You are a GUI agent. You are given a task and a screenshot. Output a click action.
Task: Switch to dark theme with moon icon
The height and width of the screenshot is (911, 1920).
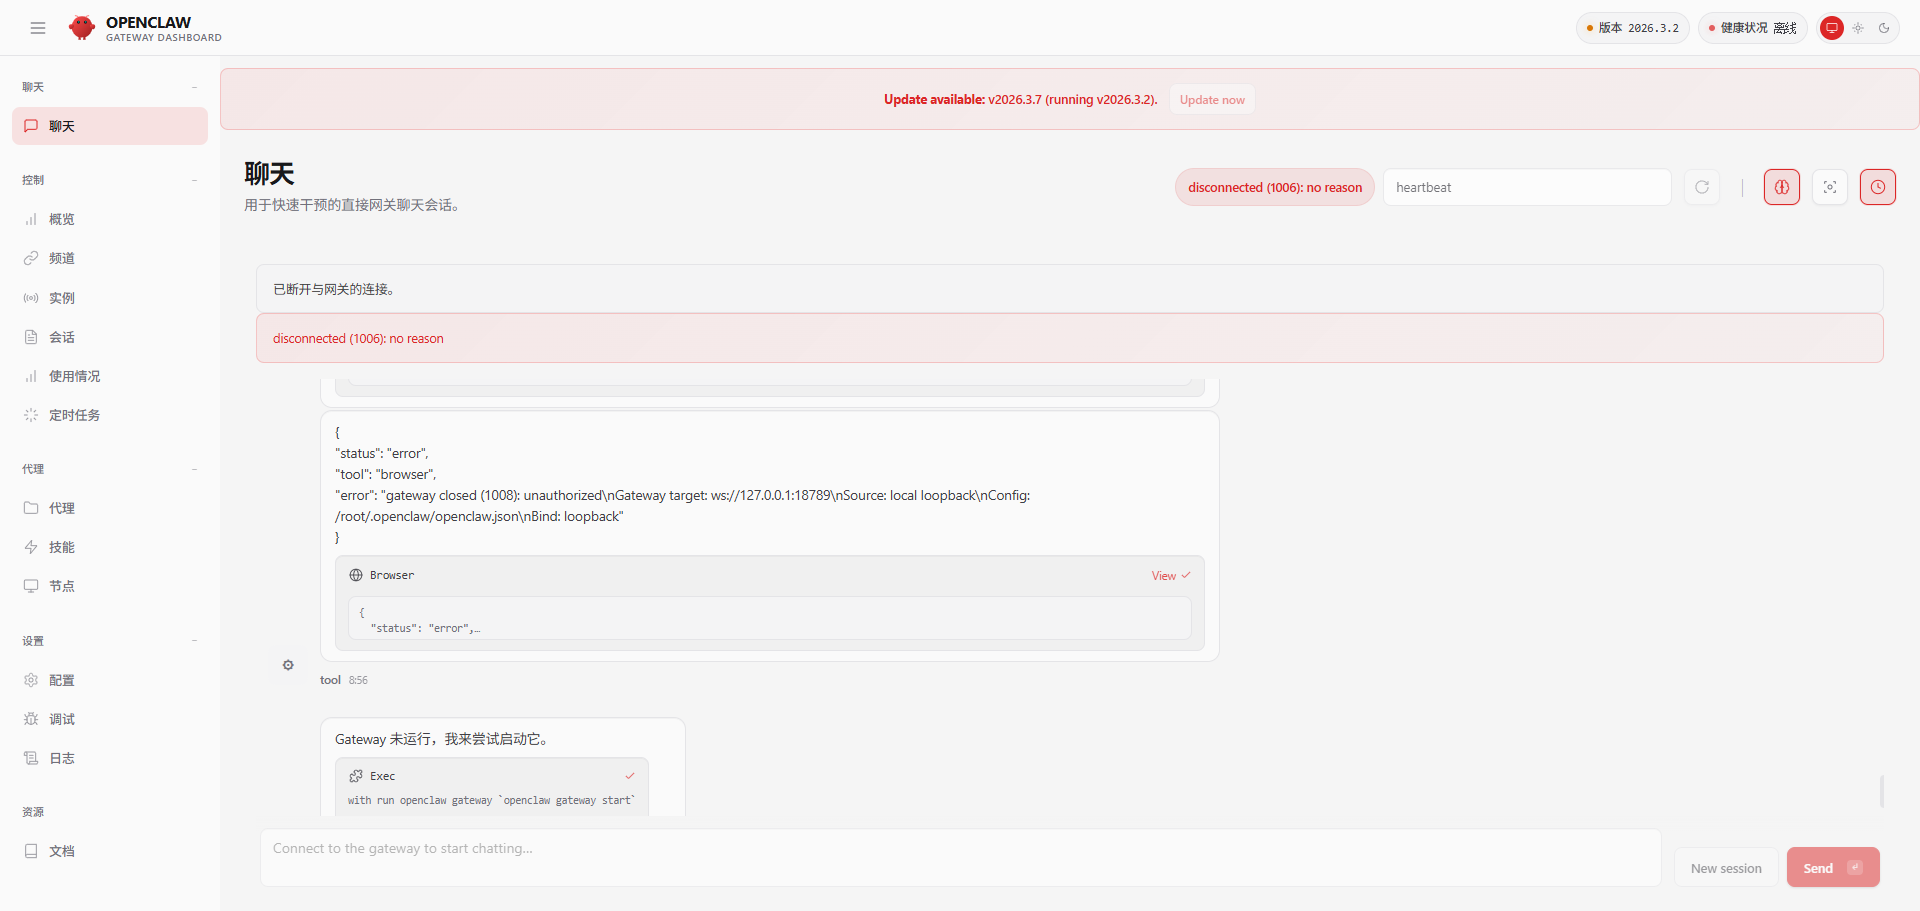tap(1884, 28)
